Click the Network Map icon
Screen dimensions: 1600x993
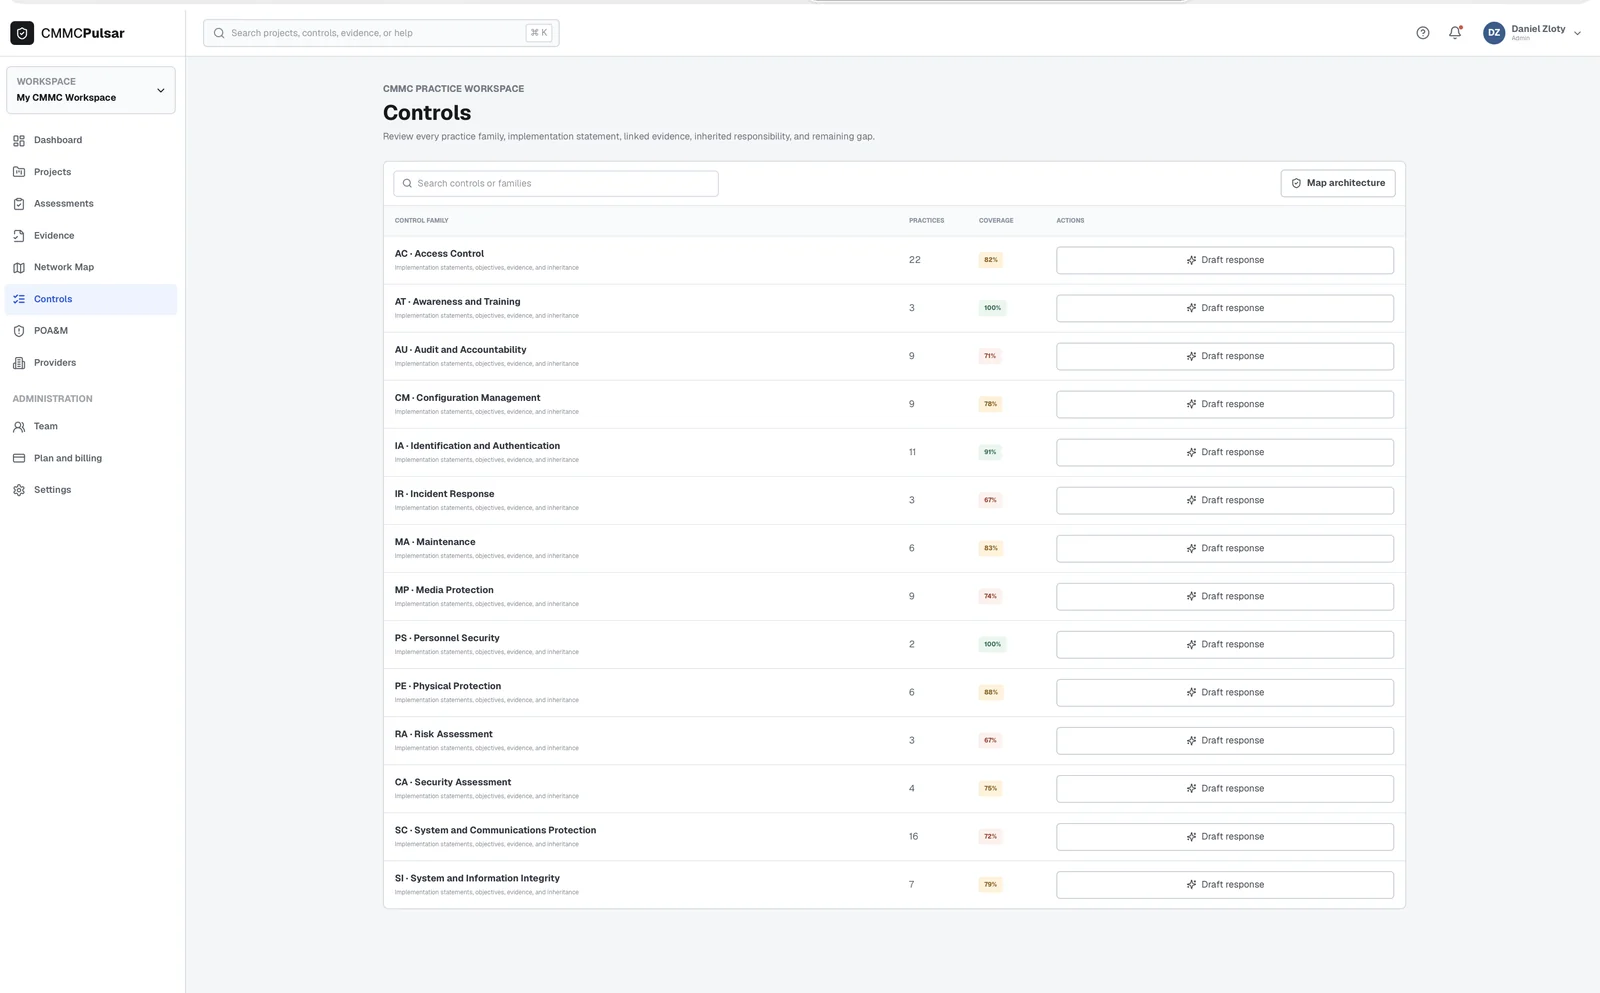point(19,267)
